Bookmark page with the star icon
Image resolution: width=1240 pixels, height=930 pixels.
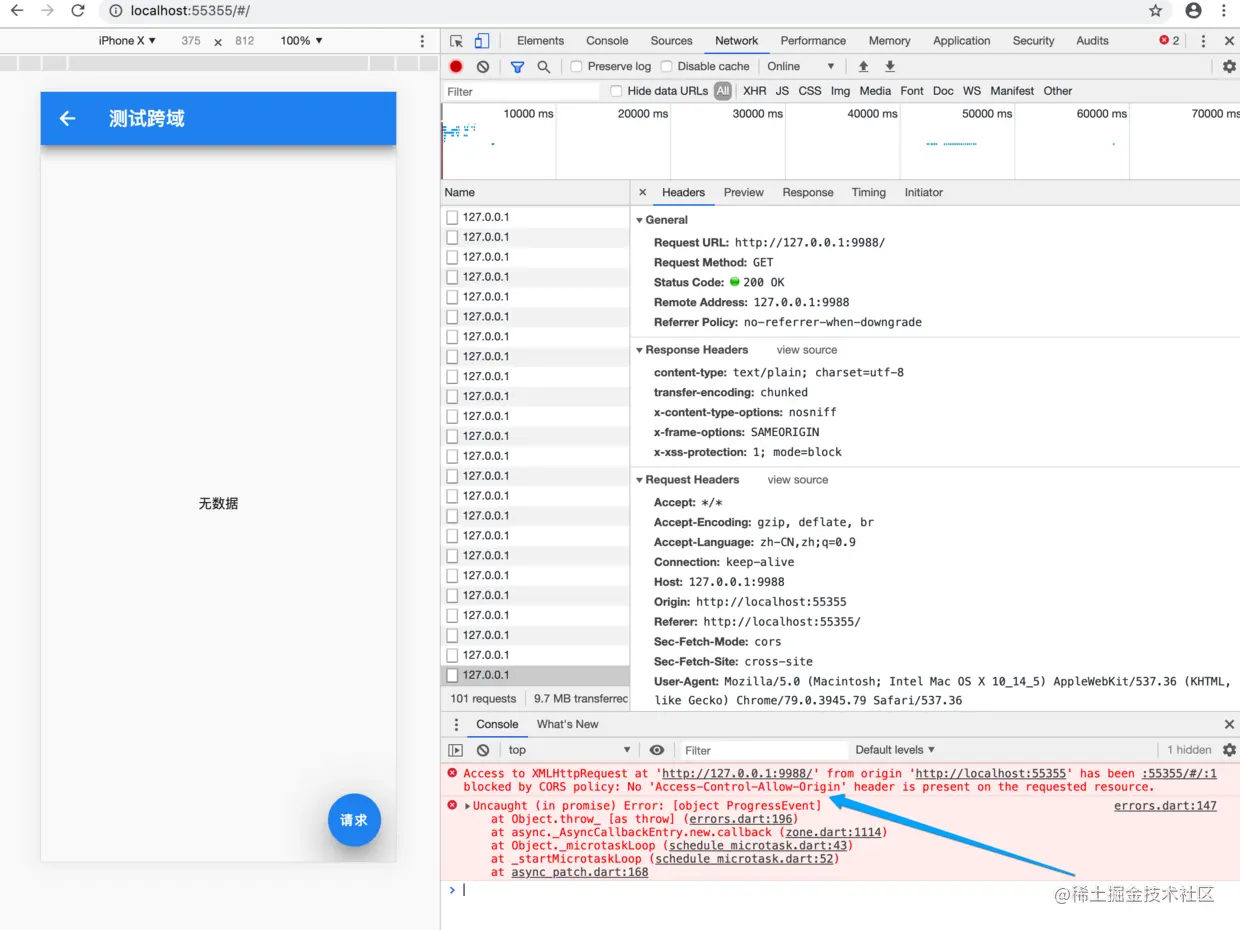point(1156,11)
